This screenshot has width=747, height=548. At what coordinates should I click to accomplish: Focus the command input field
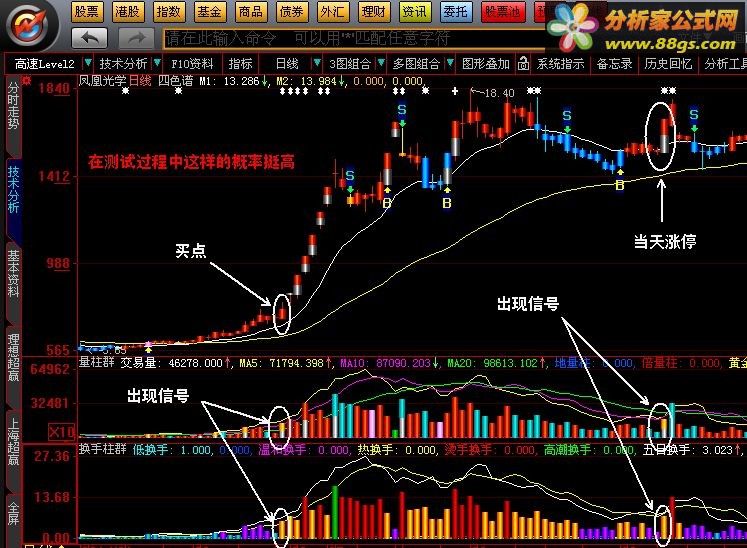[355, 38]
